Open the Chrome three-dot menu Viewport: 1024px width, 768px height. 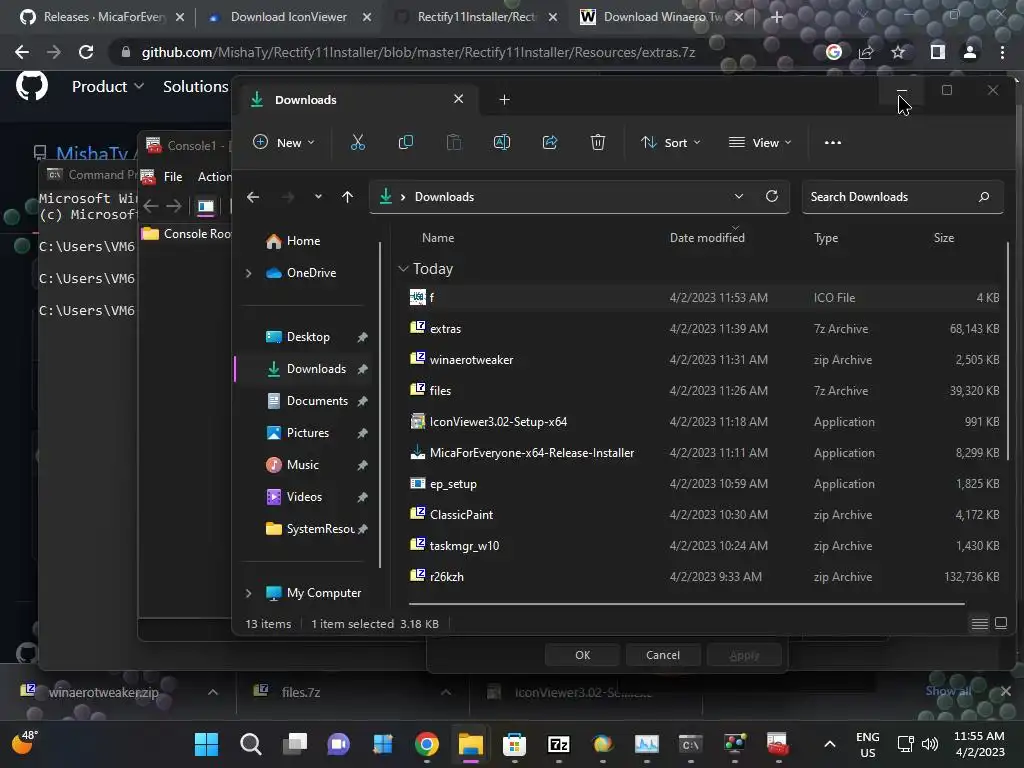(1002, 52)
